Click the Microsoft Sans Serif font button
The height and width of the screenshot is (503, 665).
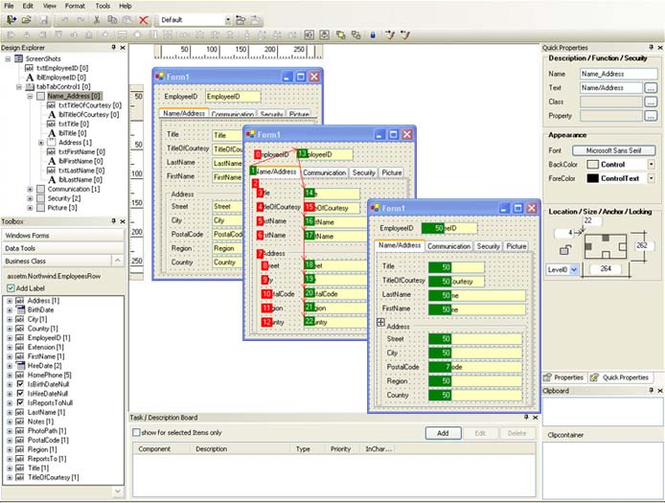coord(614,151)
